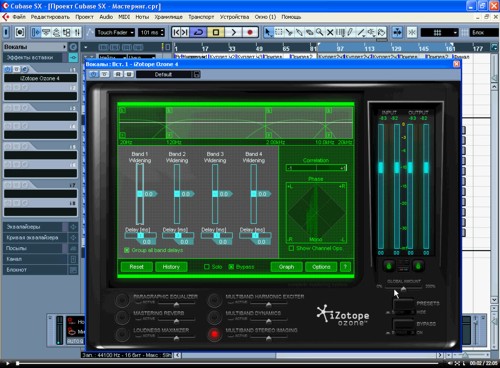Click the Ozone Reset button
The width and height of the screenshot is (500, 368).
(x=136, y=267)
